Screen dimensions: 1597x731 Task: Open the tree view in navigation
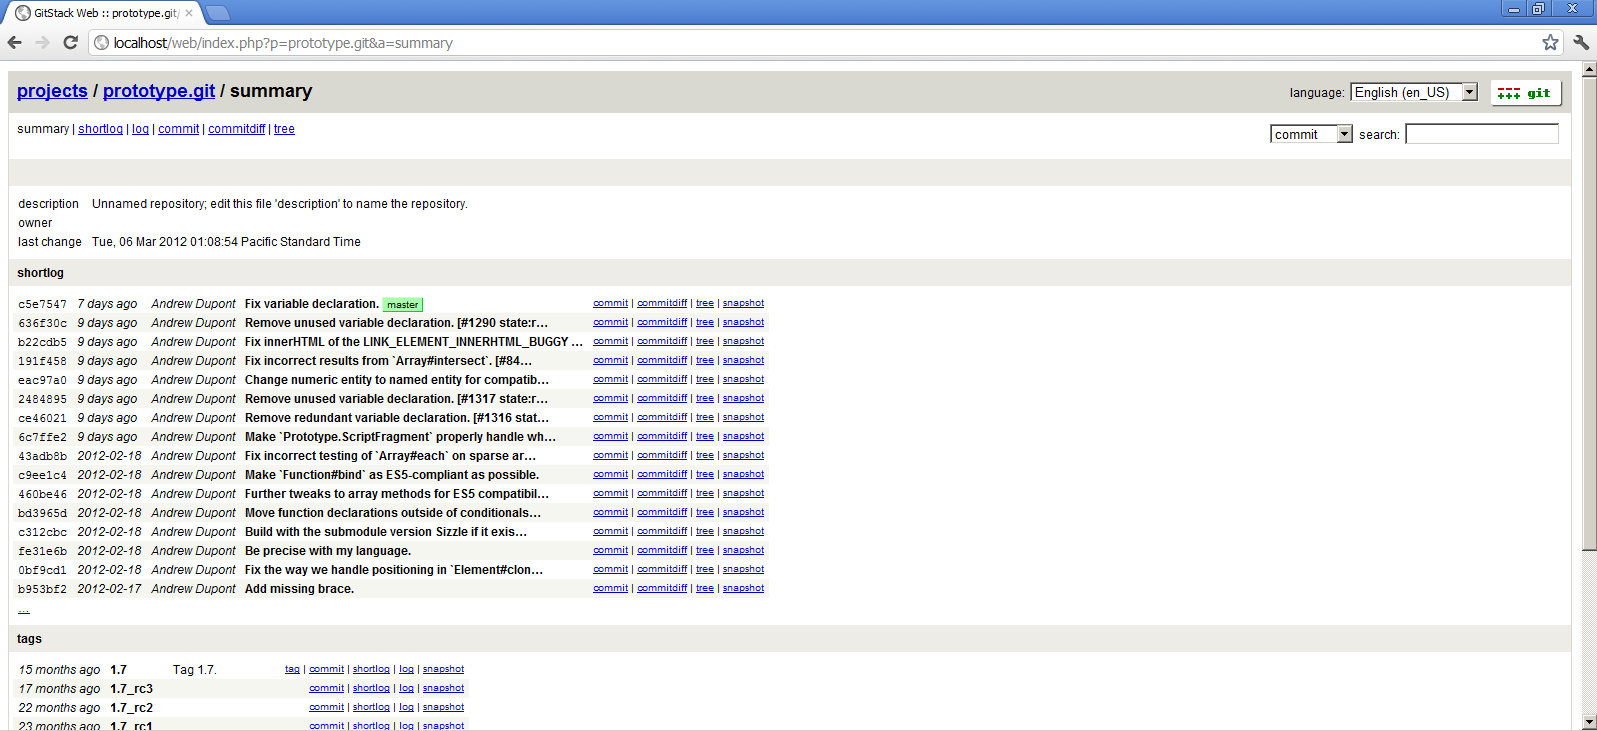(x=284, y=129)
